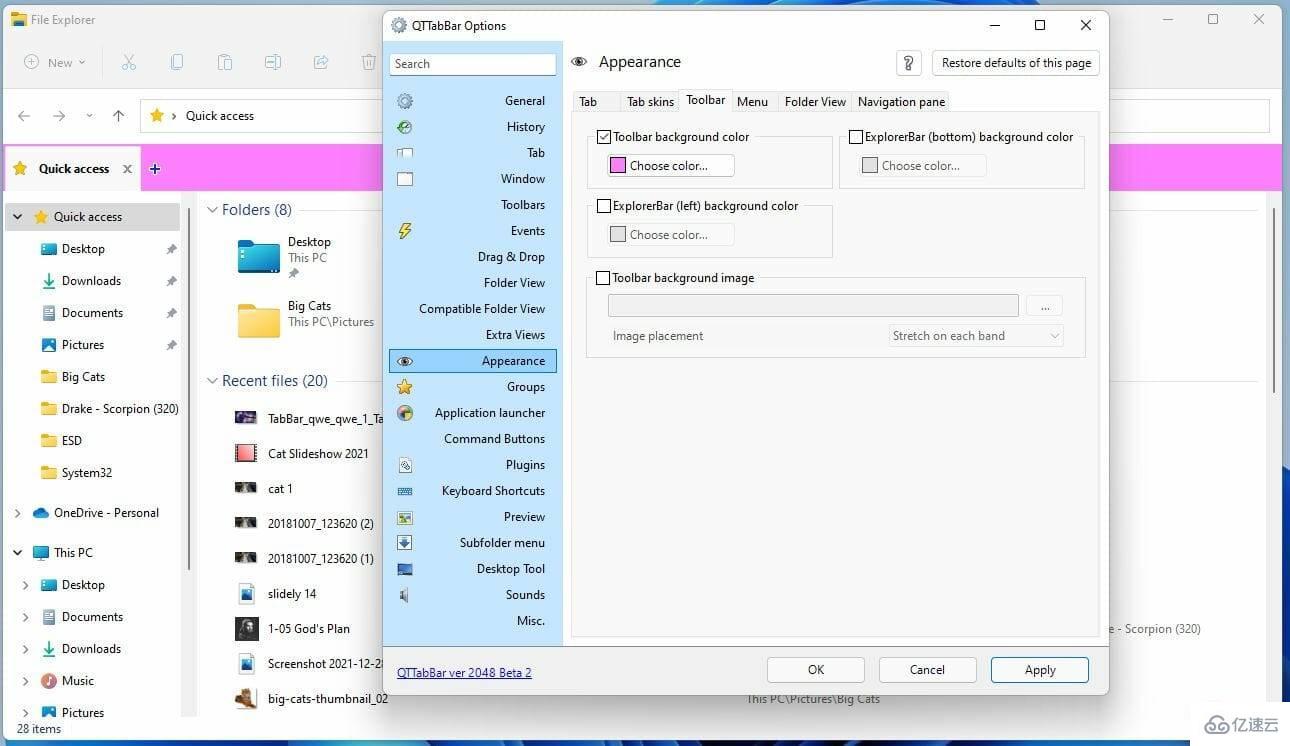Click the help question mark button
This screenshot has height=746, width=1290.
pos(908,63)
